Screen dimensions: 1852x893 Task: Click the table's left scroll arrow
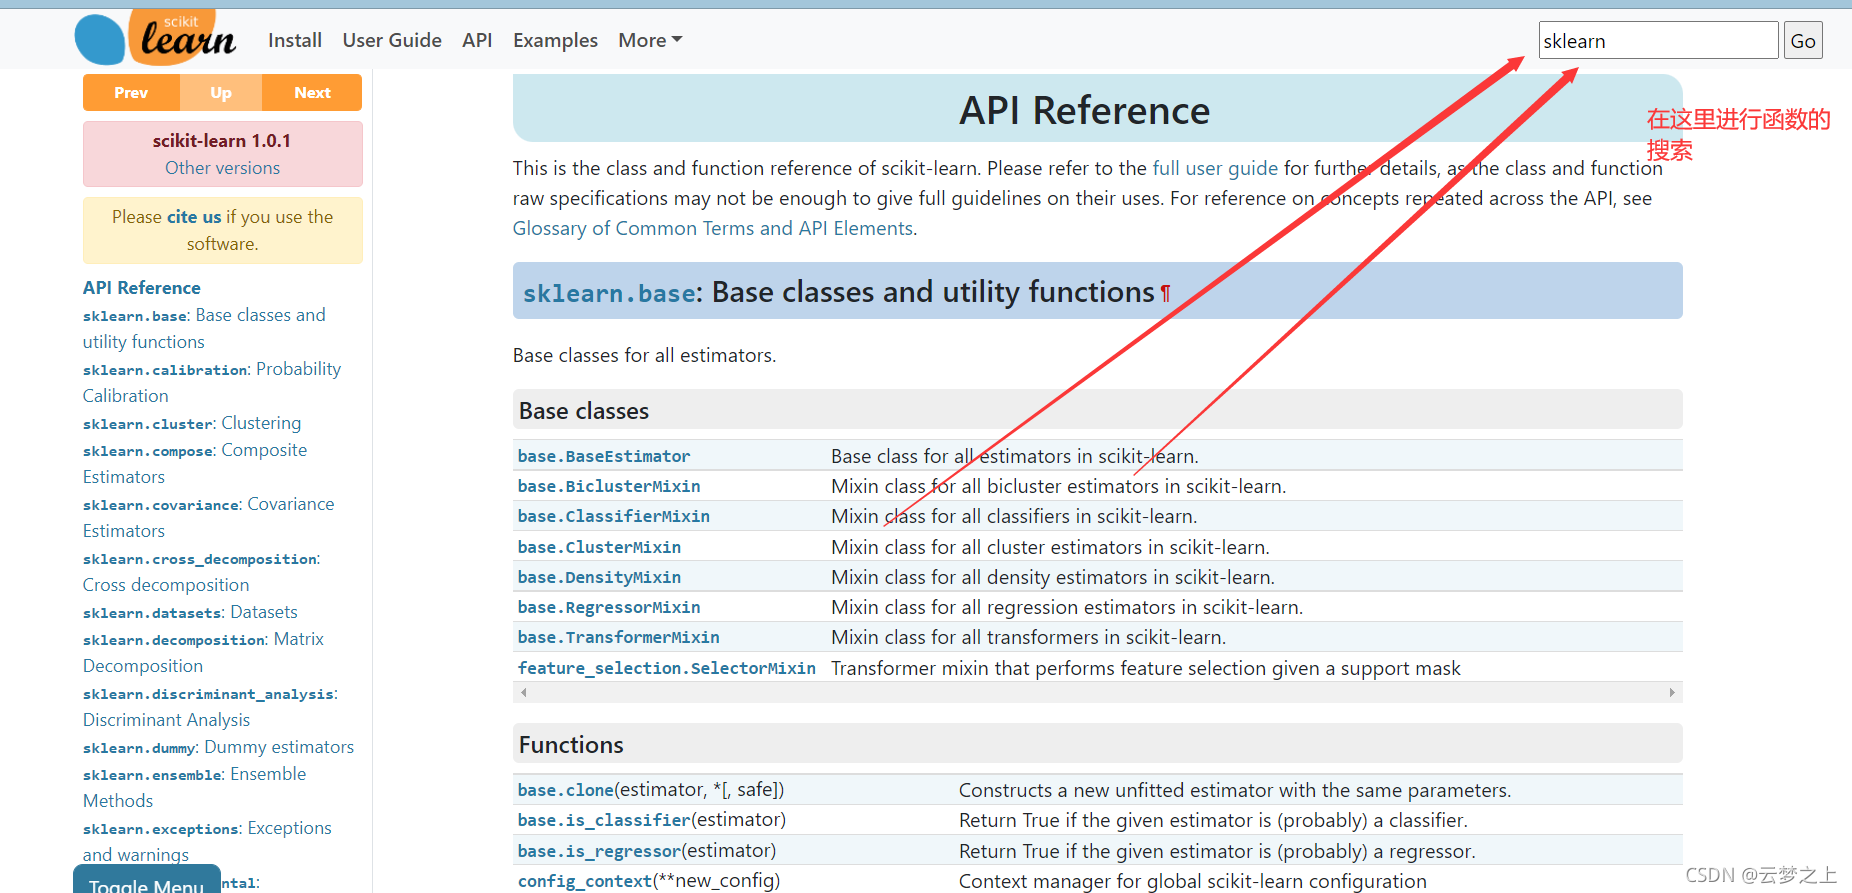click(523, 692)
